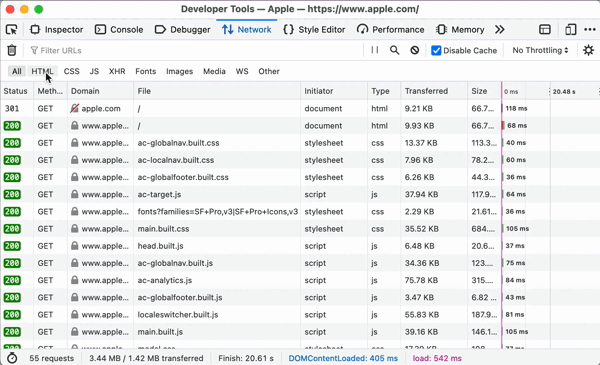Click the load: 542 ms status
The width and height of the screenshot is (600, 365).
(437, 358)
